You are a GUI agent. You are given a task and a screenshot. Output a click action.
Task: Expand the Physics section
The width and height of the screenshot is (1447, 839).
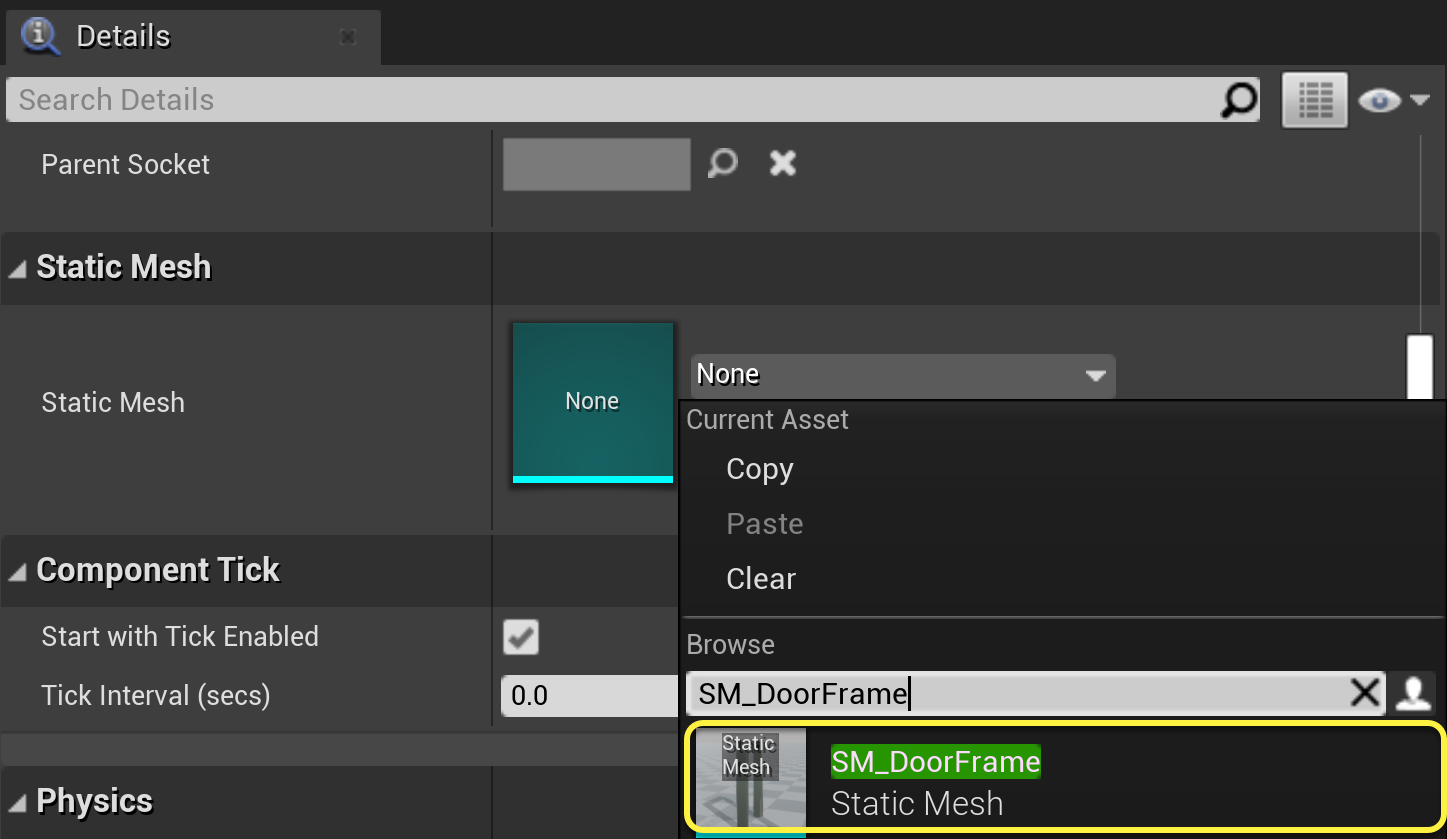(x=18, y=802)
